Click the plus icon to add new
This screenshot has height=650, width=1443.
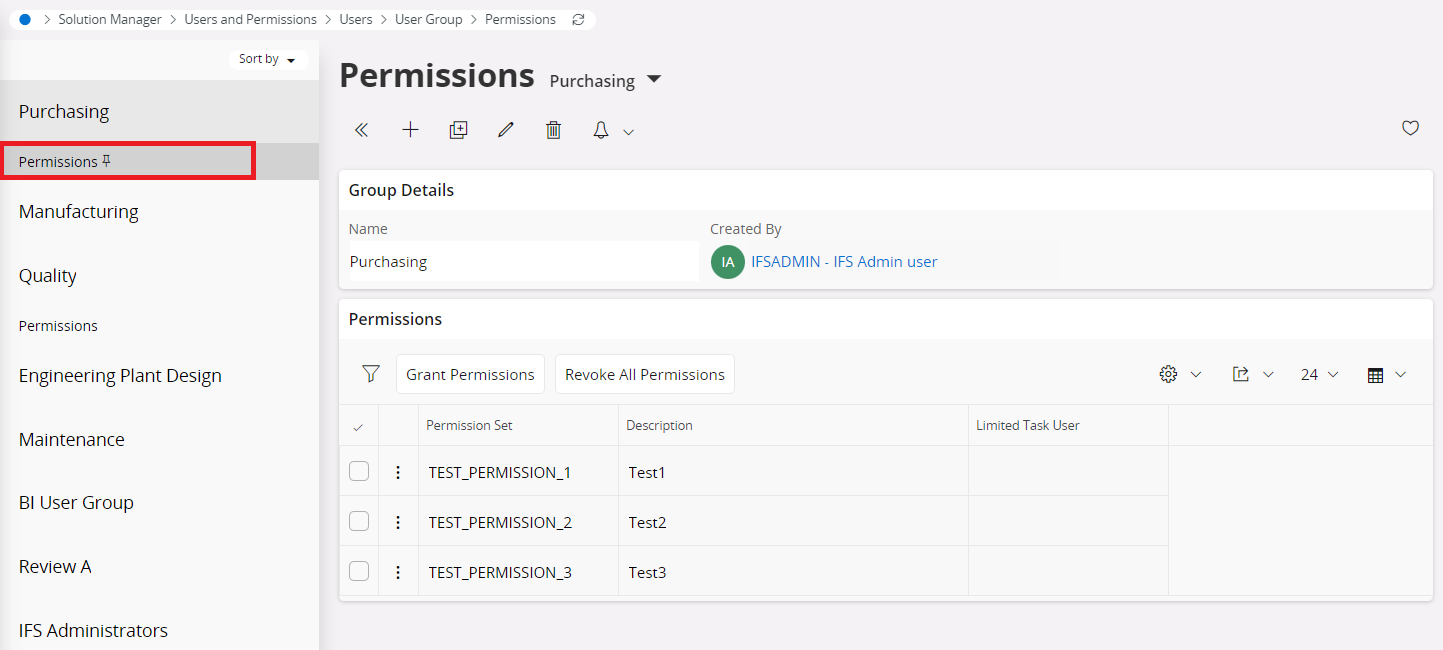[410, 130]
